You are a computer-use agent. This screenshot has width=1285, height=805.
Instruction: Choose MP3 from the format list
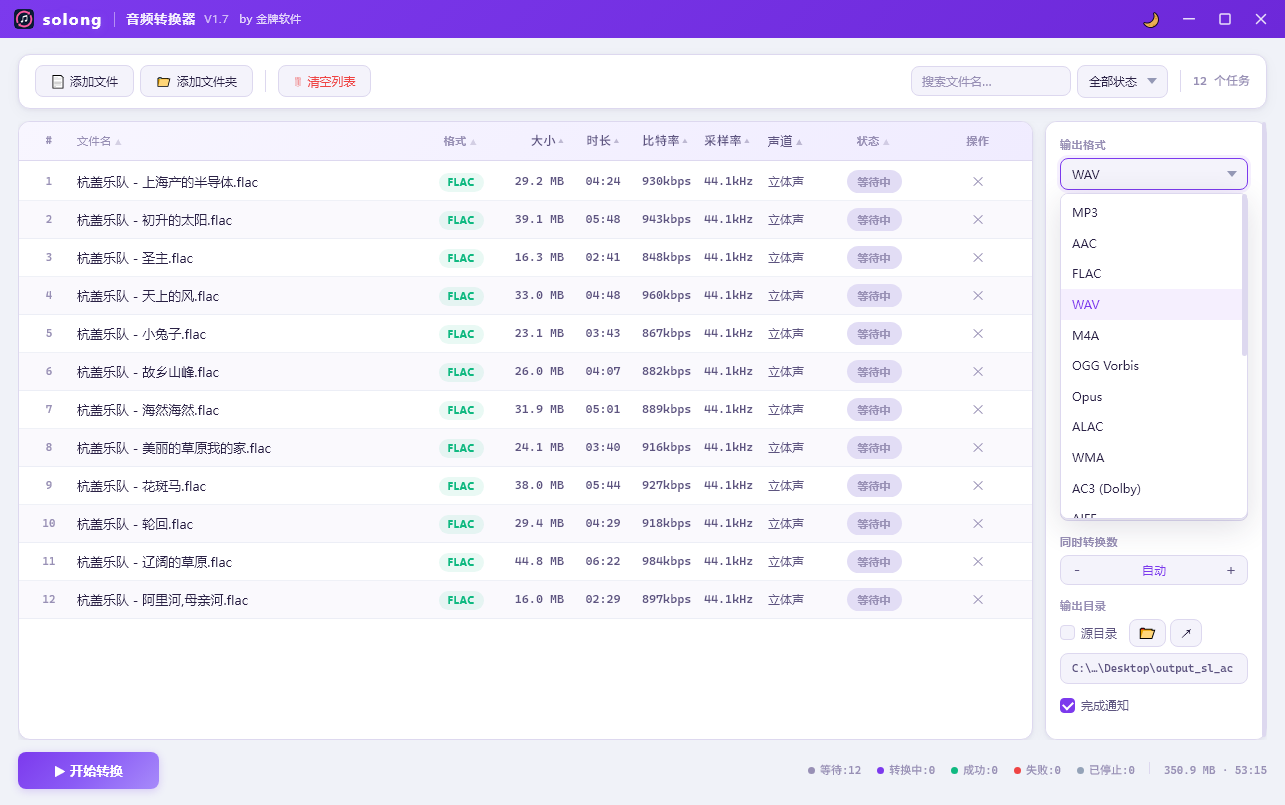[x=1085, y=212]
